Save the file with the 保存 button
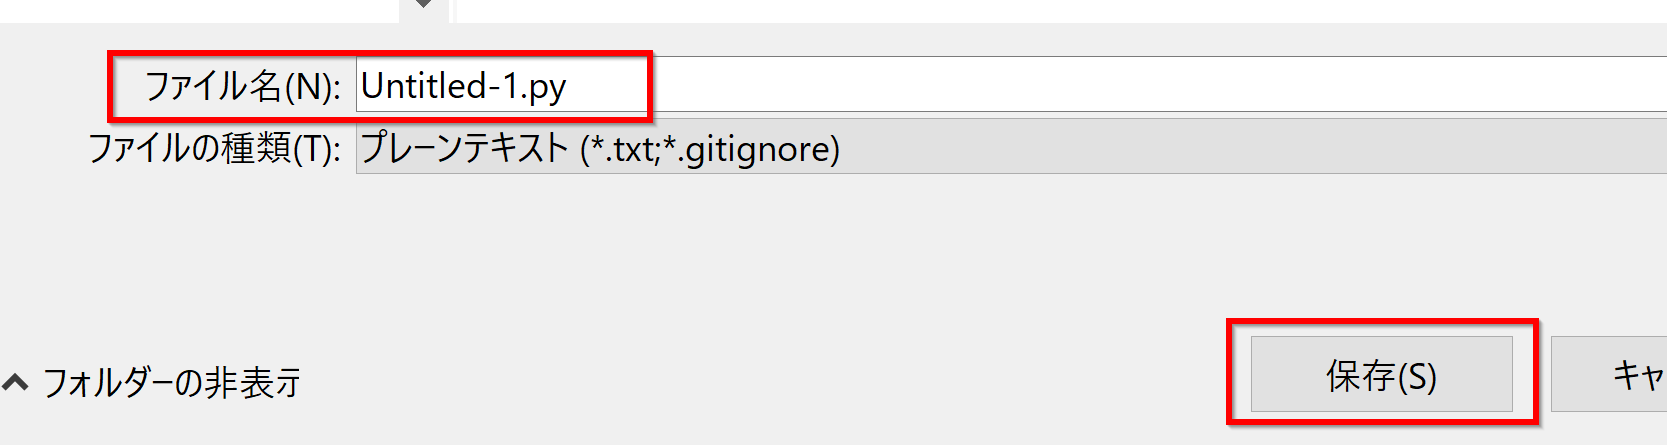Image resolution: width=1667 pixels, height=445 pixels. [1381, 374]
